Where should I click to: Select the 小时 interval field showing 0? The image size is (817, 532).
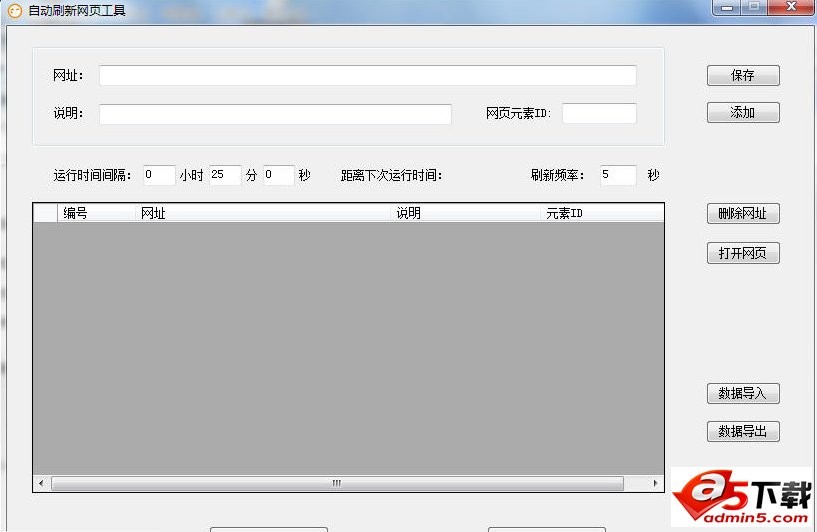pos(159,175)
